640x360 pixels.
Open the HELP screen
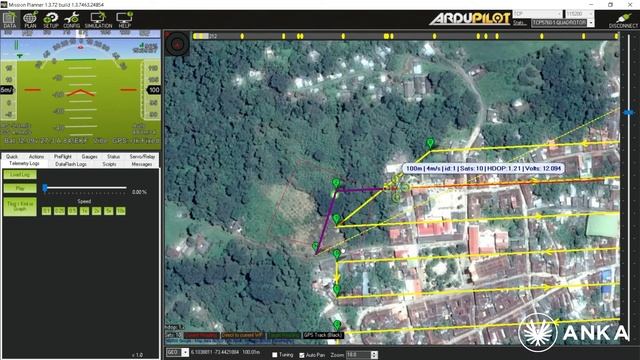pyautogui.click(x=124, y=20)
